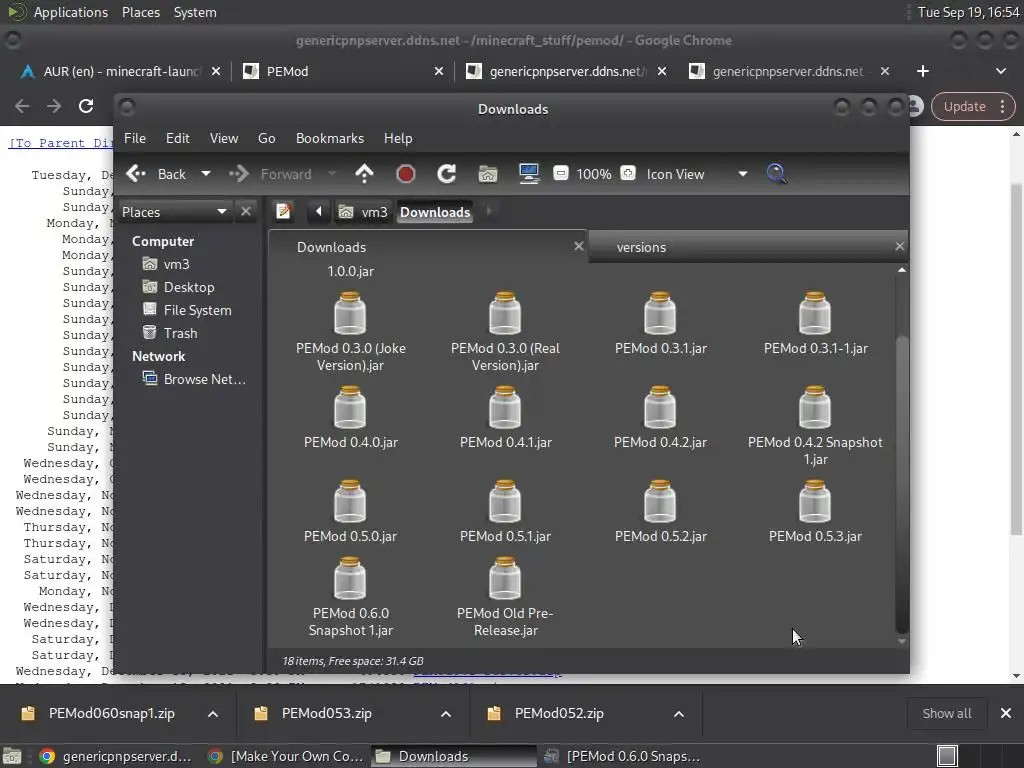Go up to the parent folder
Viewport: 1024px width, 768px height.
click(364, 174)
